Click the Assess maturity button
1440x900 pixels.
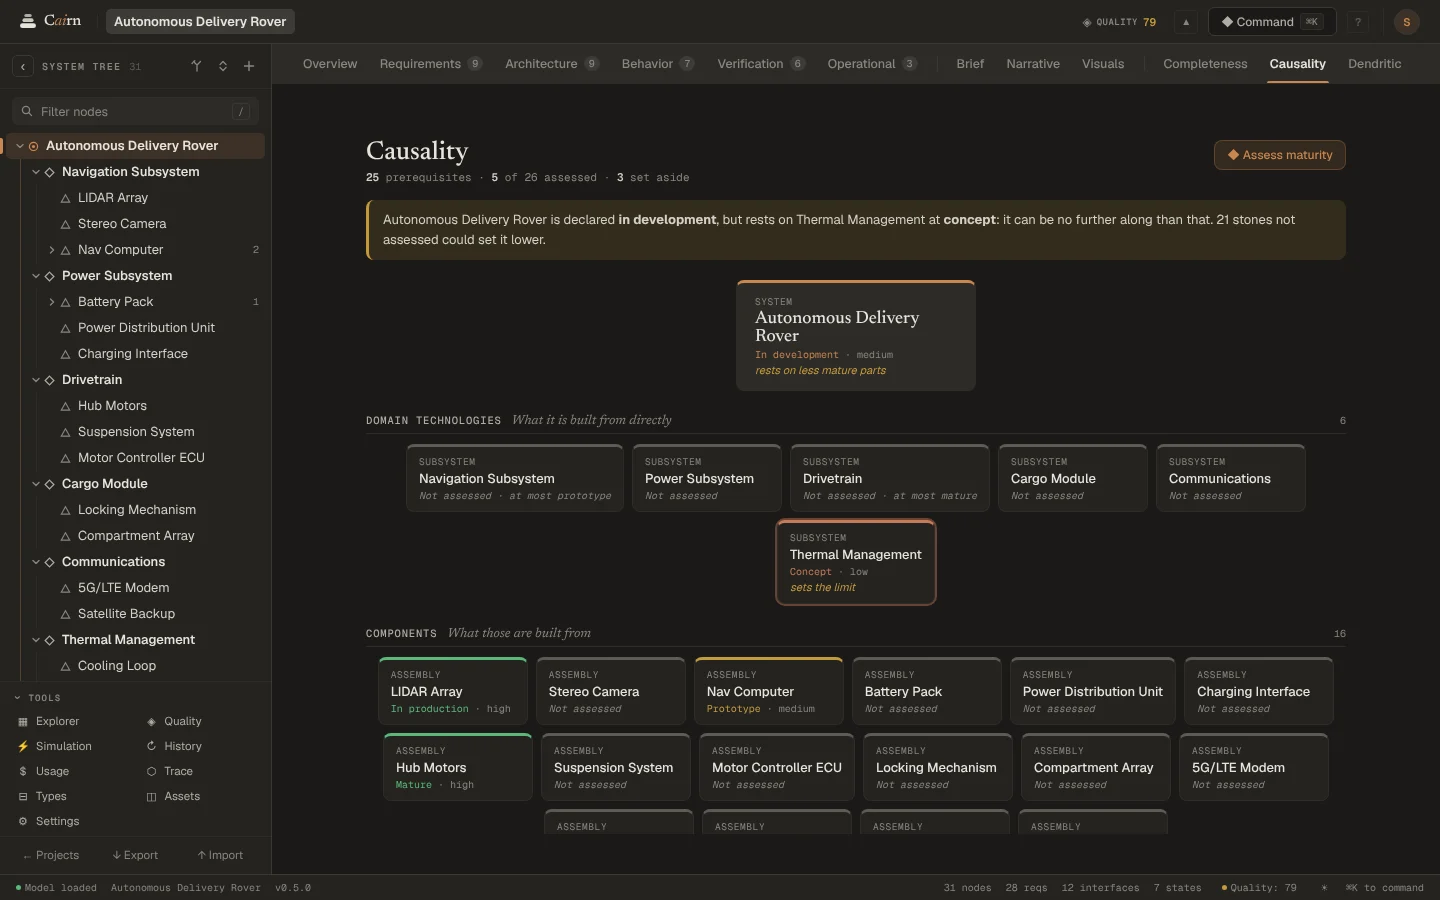1279,155
